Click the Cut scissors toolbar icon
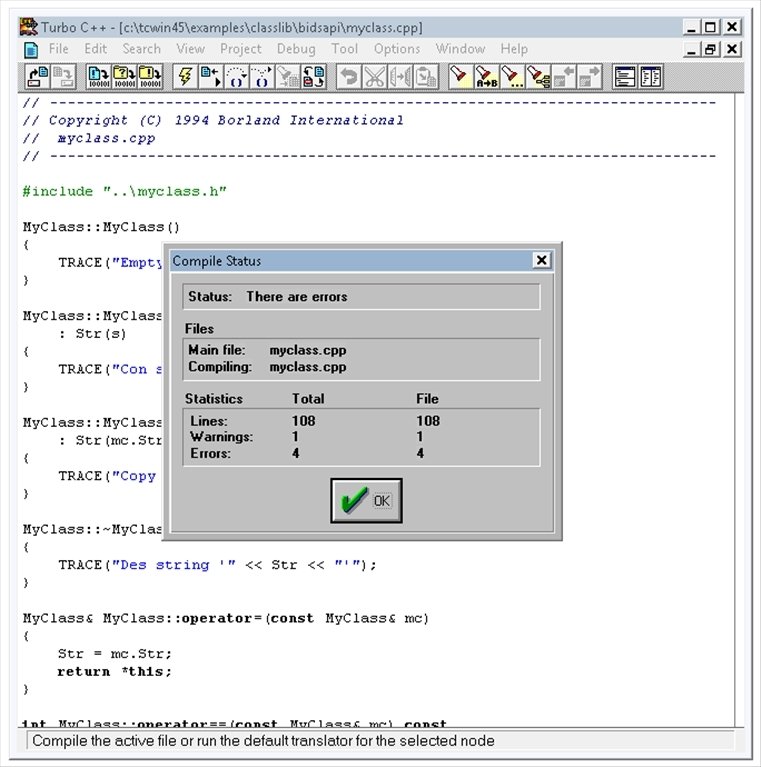The width and height of the screenshot is (761, 767). [x=375, y=77]
